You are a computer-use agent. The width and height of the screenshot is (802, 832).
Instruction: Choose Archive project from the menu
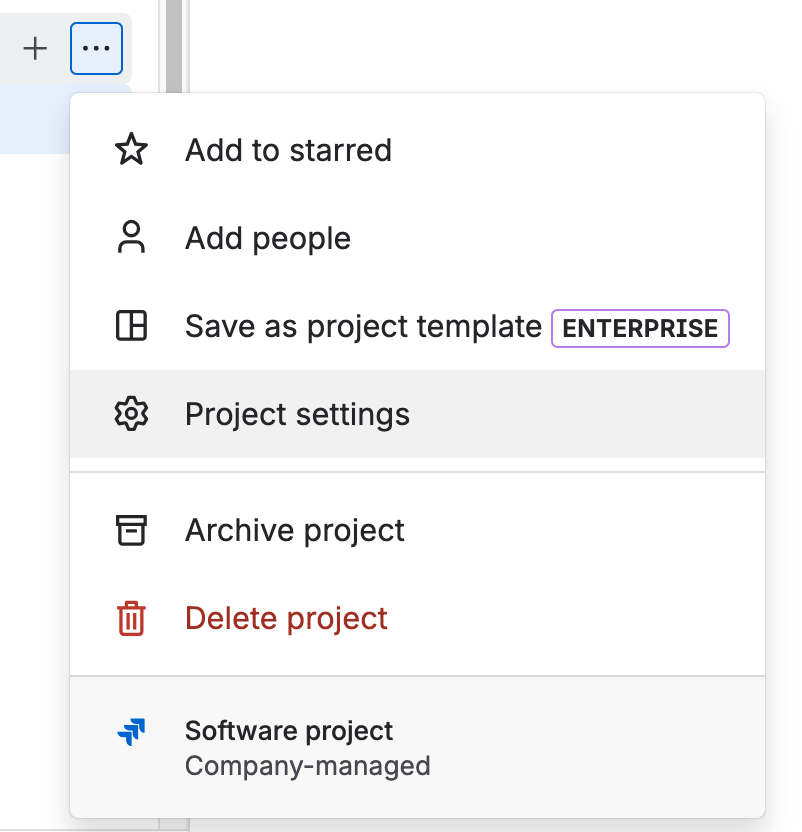pyautogui.click(x=294, y=529)
